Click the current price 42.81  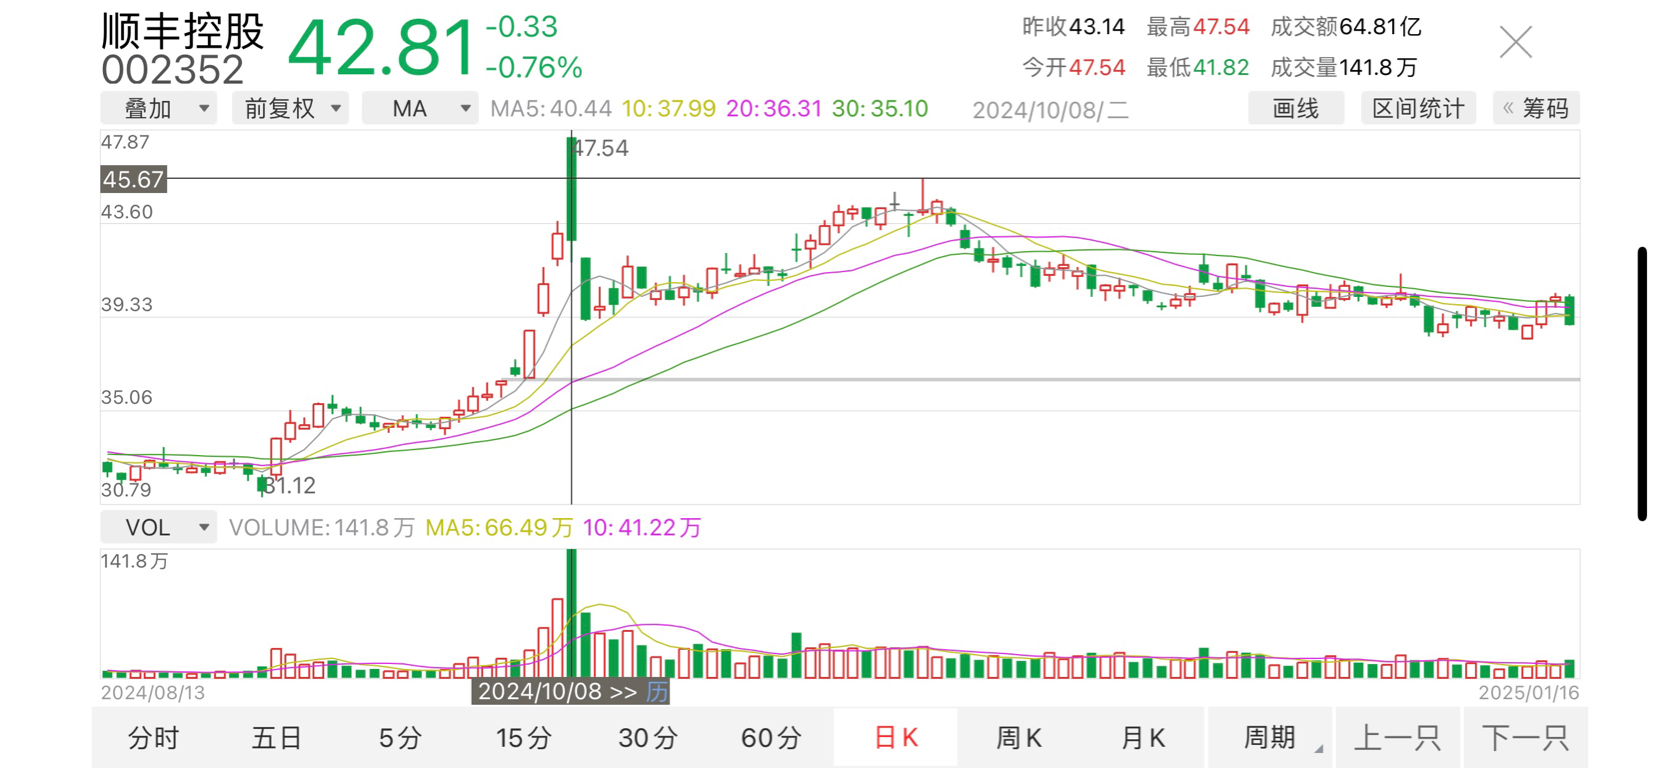point(380,48)
